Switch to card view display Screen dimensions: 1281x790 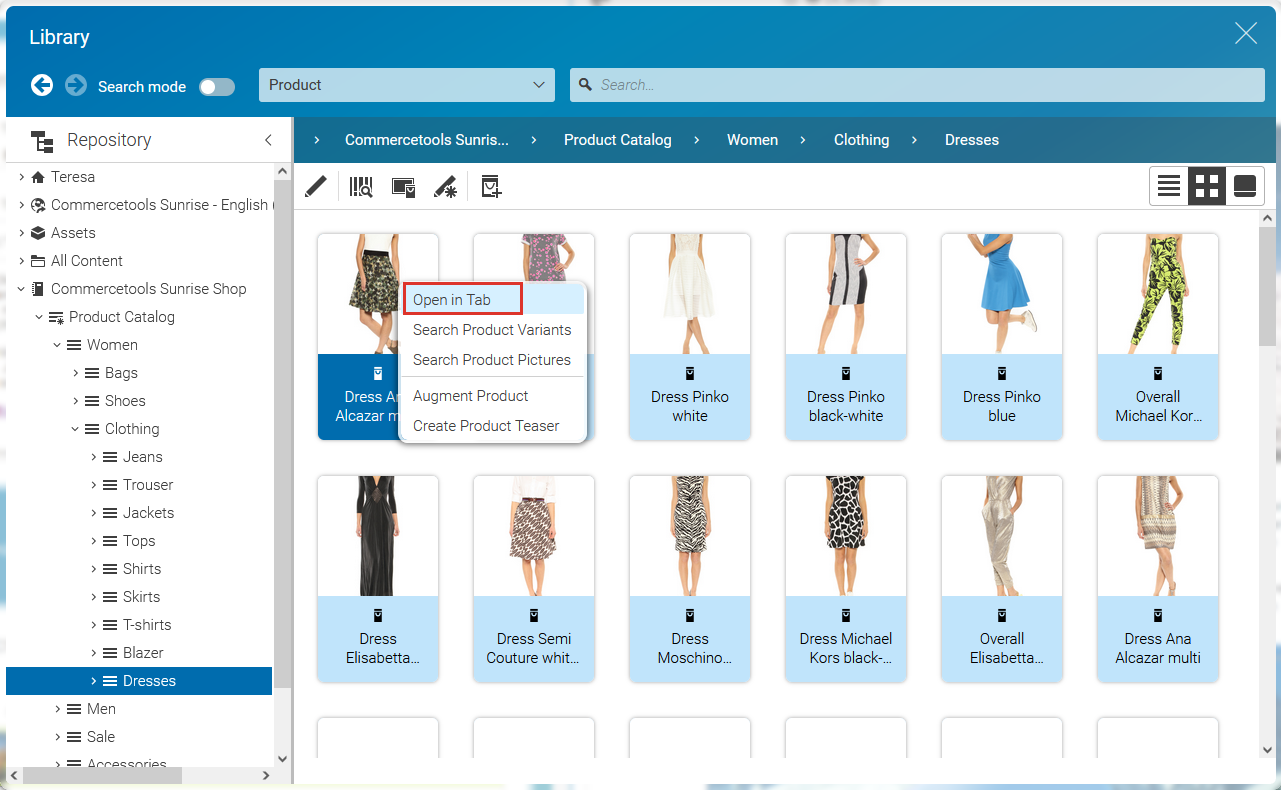tap(1245, 185)
